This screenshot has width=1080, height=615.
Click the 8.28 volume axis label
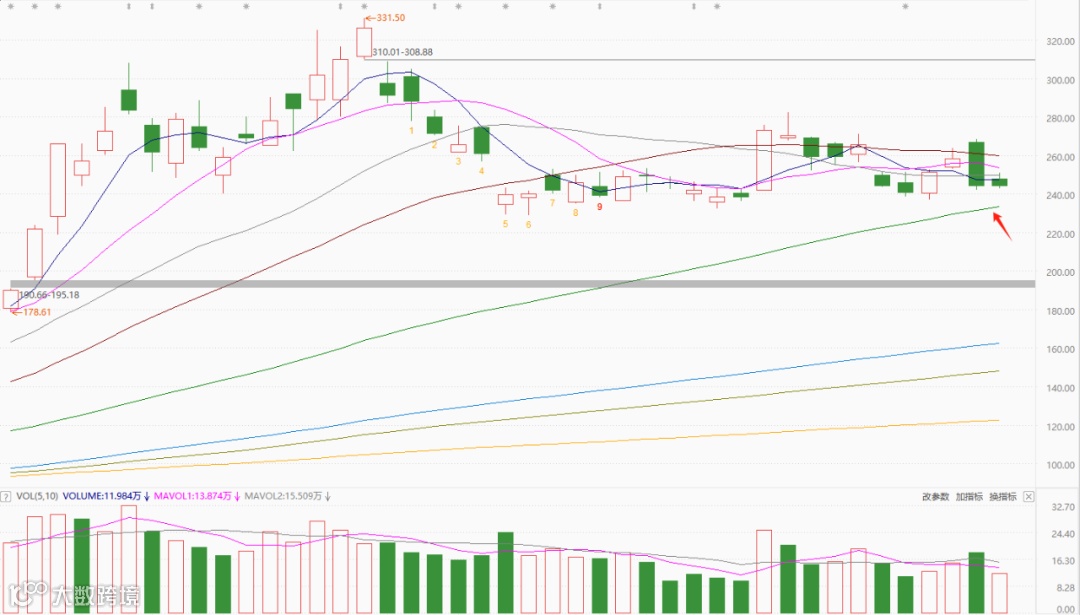tap(1066, 588)
